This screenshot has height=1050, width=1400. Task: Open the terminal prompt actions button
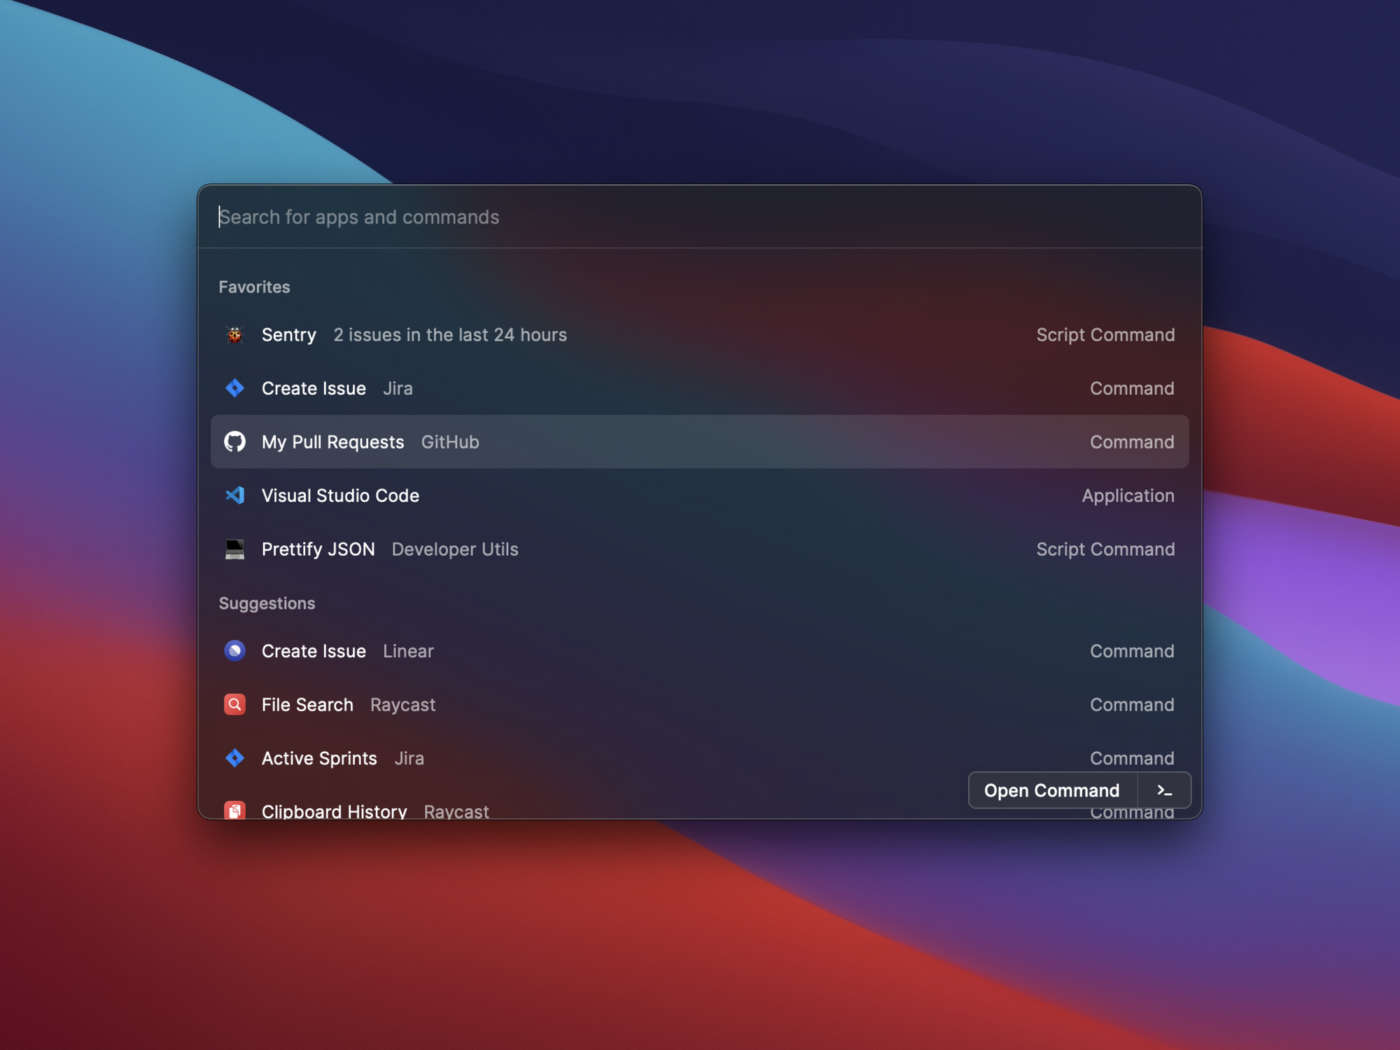[x=1164, y=790]
